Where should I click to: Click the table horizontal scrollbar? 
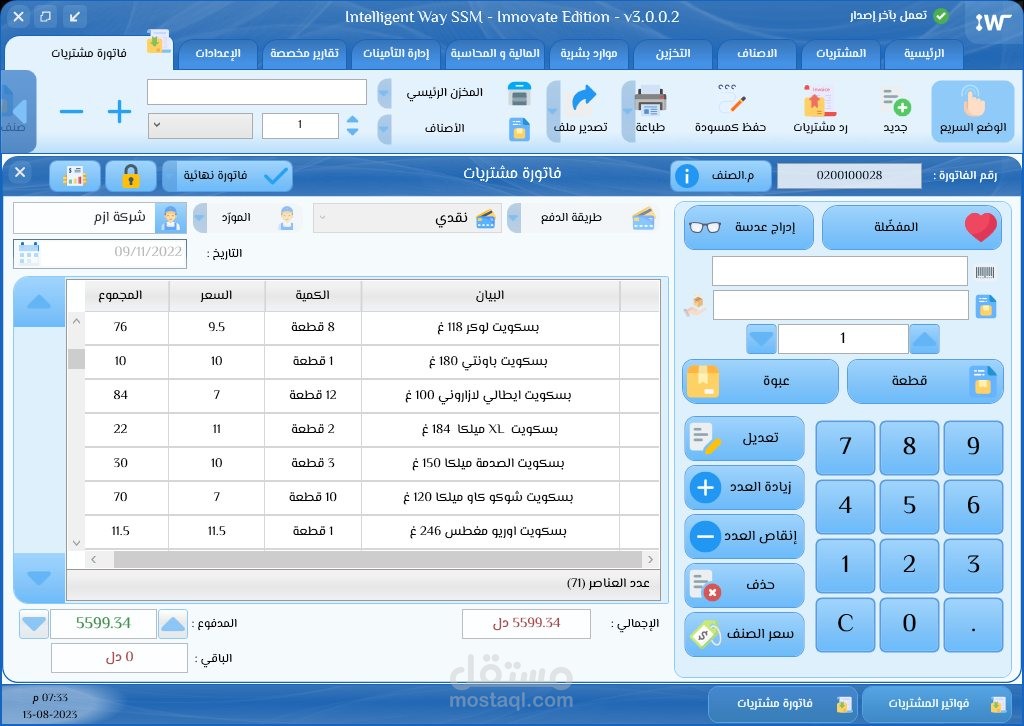[377, 560]
